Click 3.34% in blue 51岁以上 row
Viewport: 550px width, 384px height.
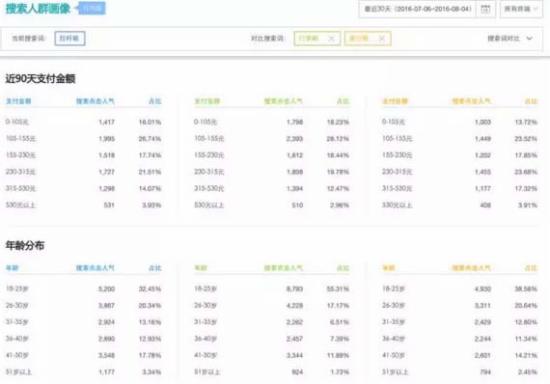[x=152, y=372]
